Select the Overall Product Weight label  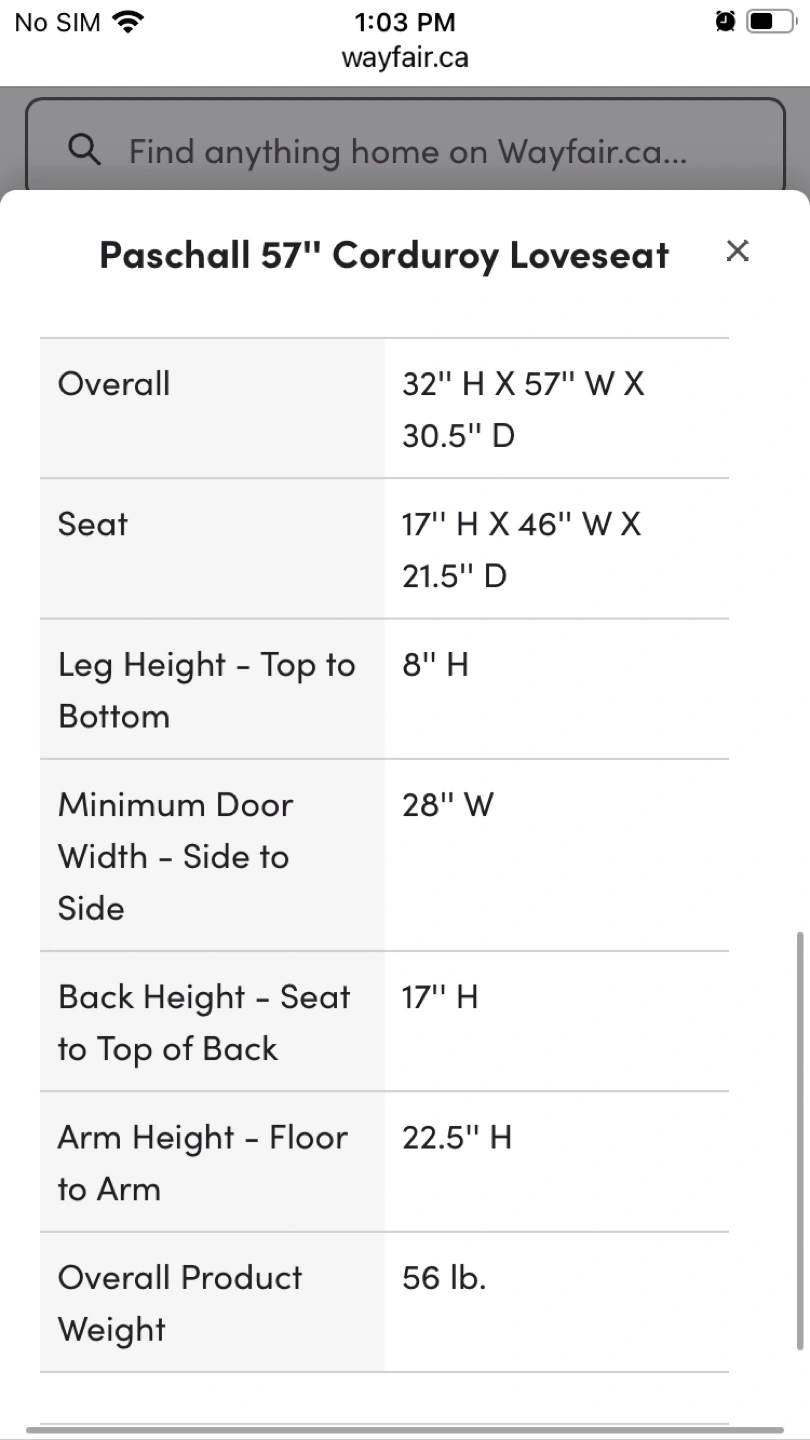coord(180,1303)
